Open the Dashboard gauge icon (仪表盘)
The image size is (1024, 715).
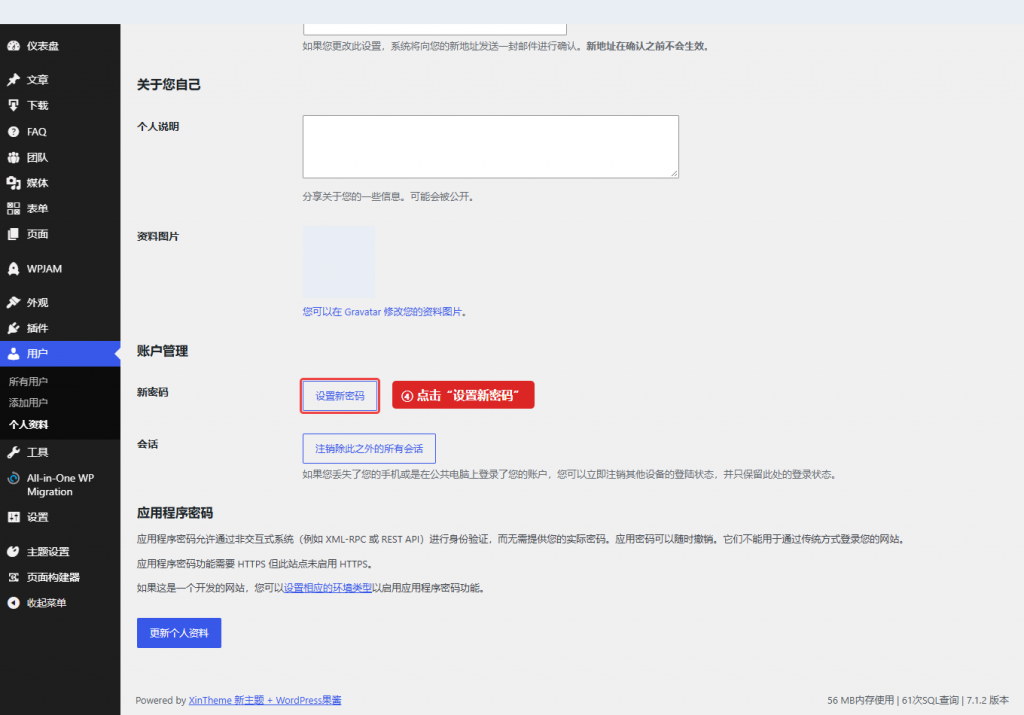pos(13,46)
